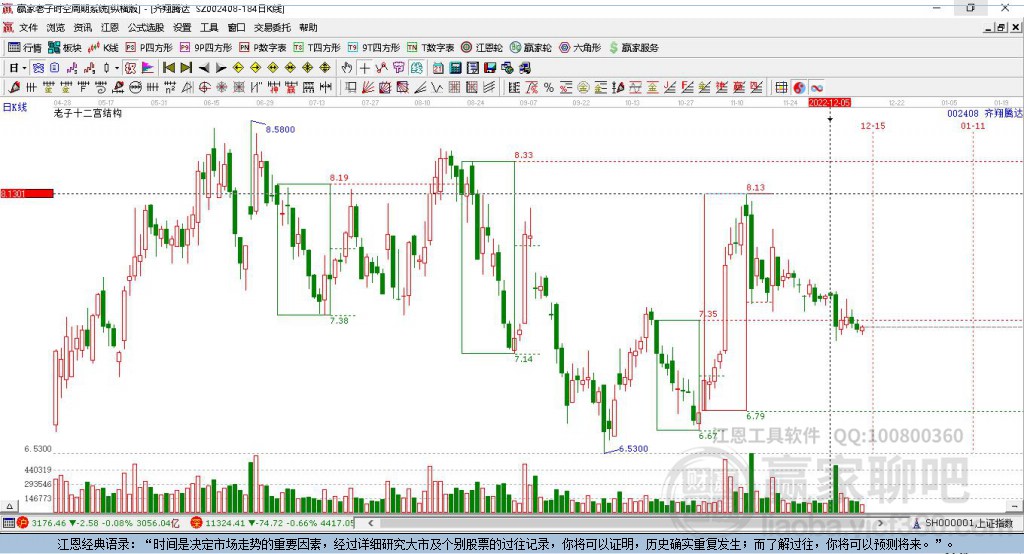The image size is (1024, 554).
Task: Select the circled crosshair target tool
Action: 204,88
